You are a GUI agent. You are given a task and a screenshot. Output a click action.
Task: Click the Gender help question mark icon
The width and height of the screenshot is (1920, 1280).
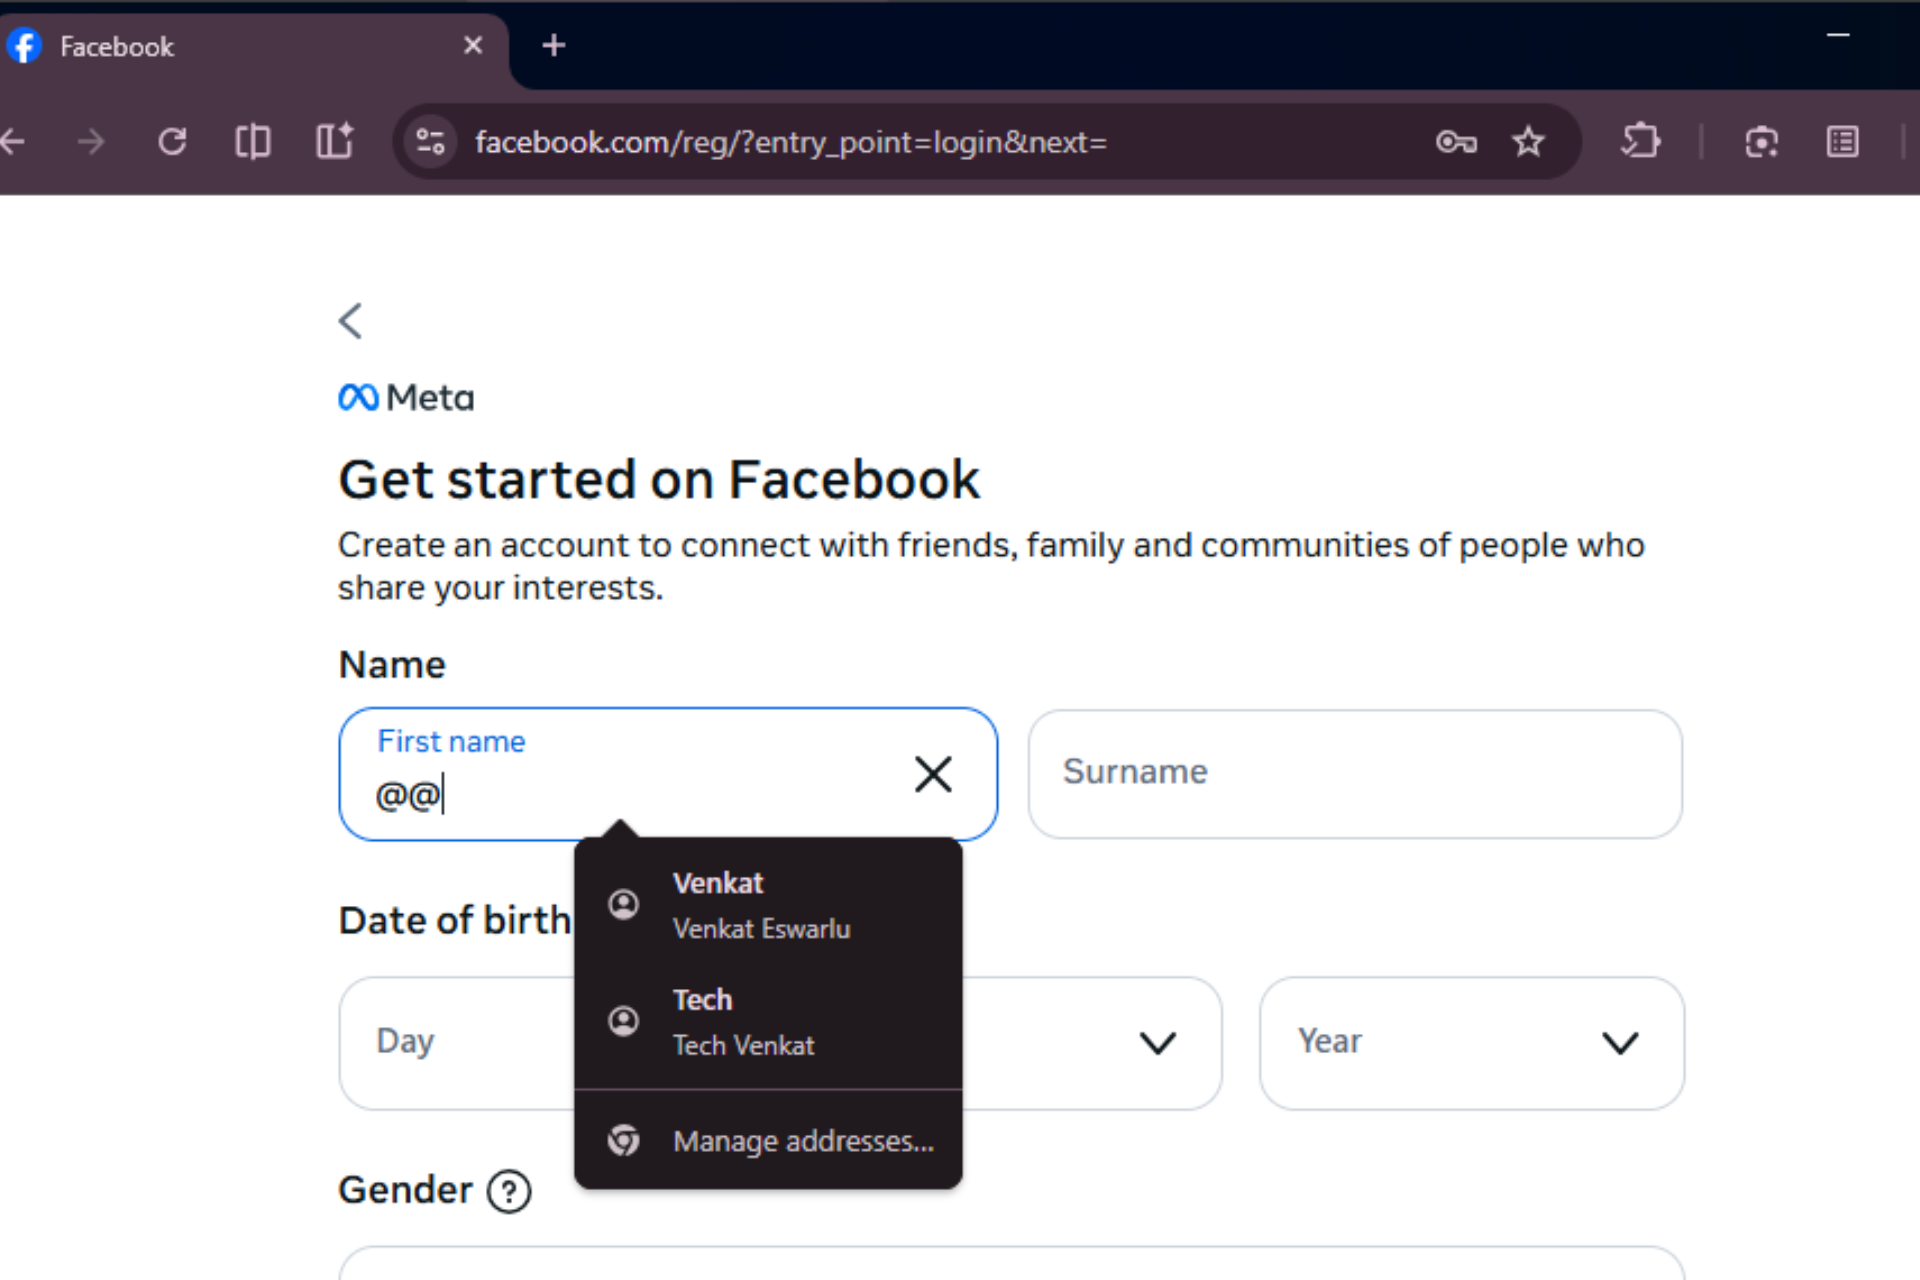pos(509,1191)
